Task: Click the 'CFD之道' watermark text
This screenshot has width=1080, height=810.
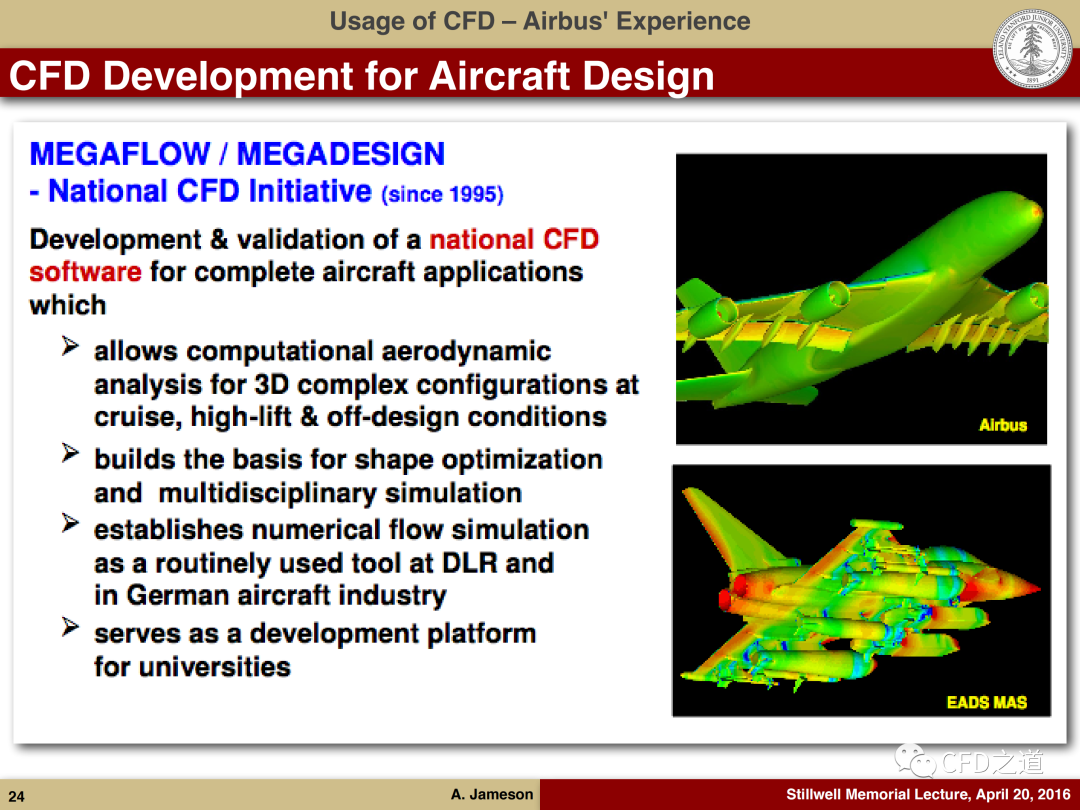Action: click(x=992, y=763)
